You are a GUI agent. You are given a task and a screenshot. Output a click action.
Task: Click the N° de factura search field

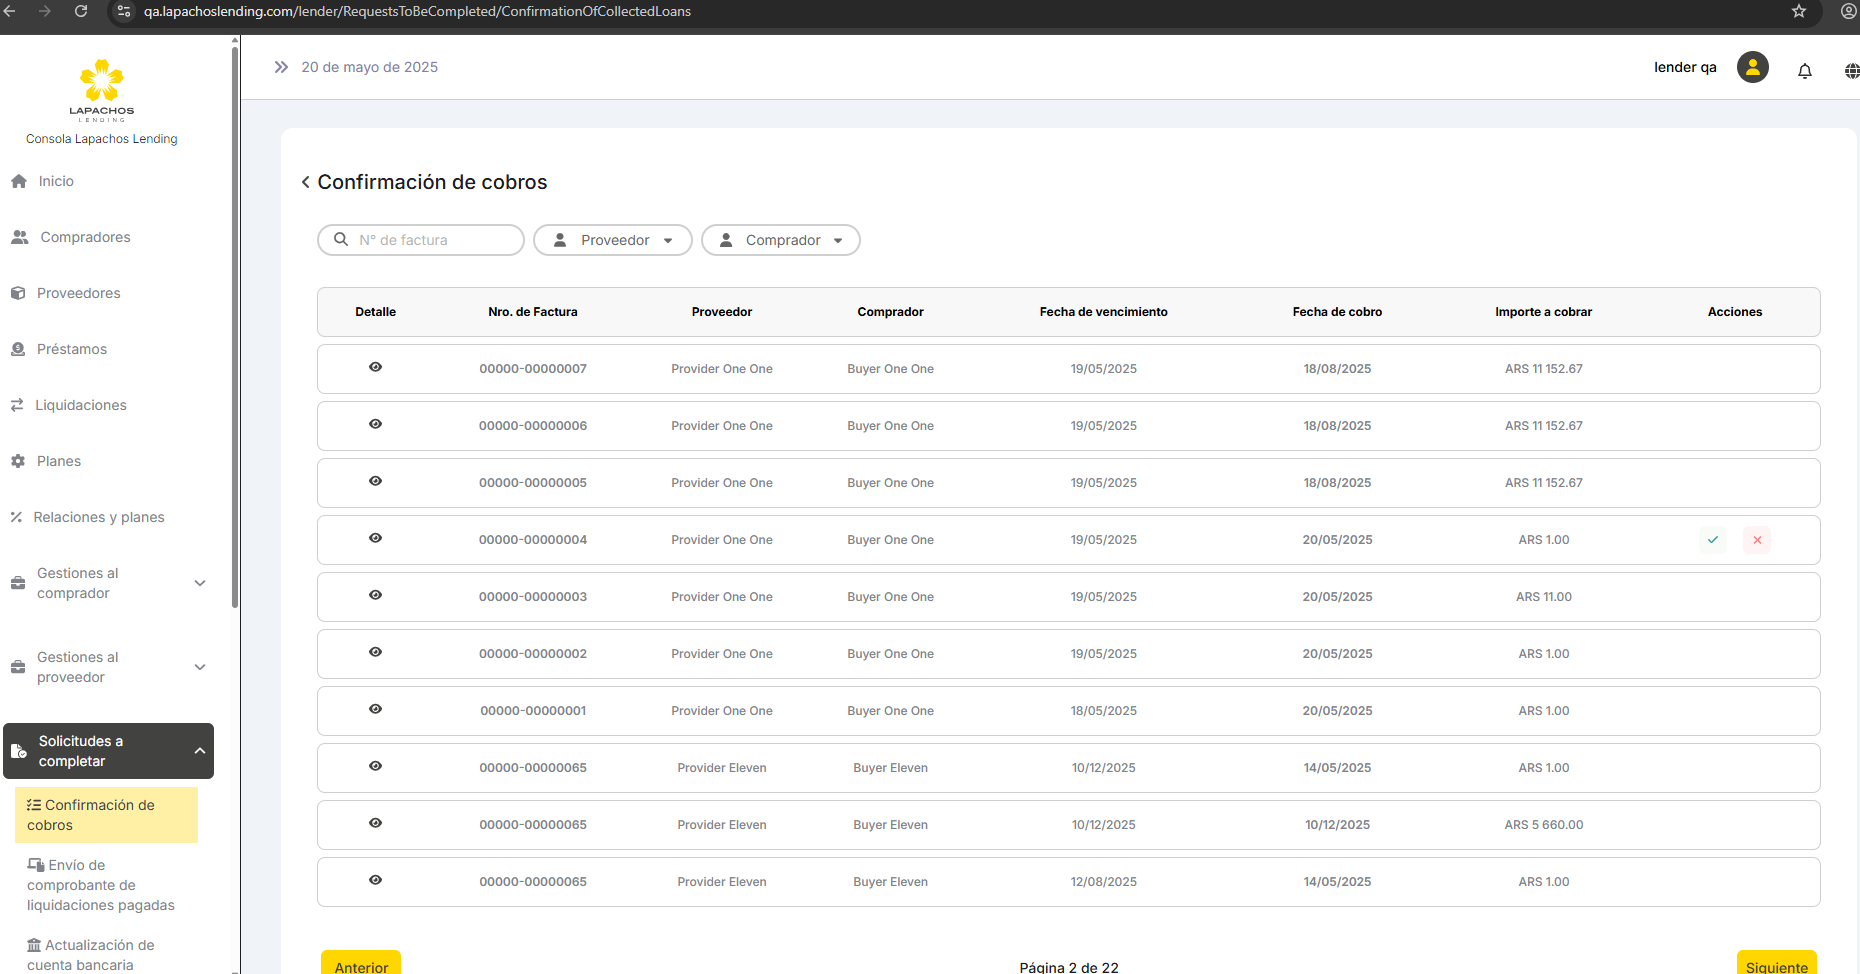pyautogui.click(x=421, y=240)
